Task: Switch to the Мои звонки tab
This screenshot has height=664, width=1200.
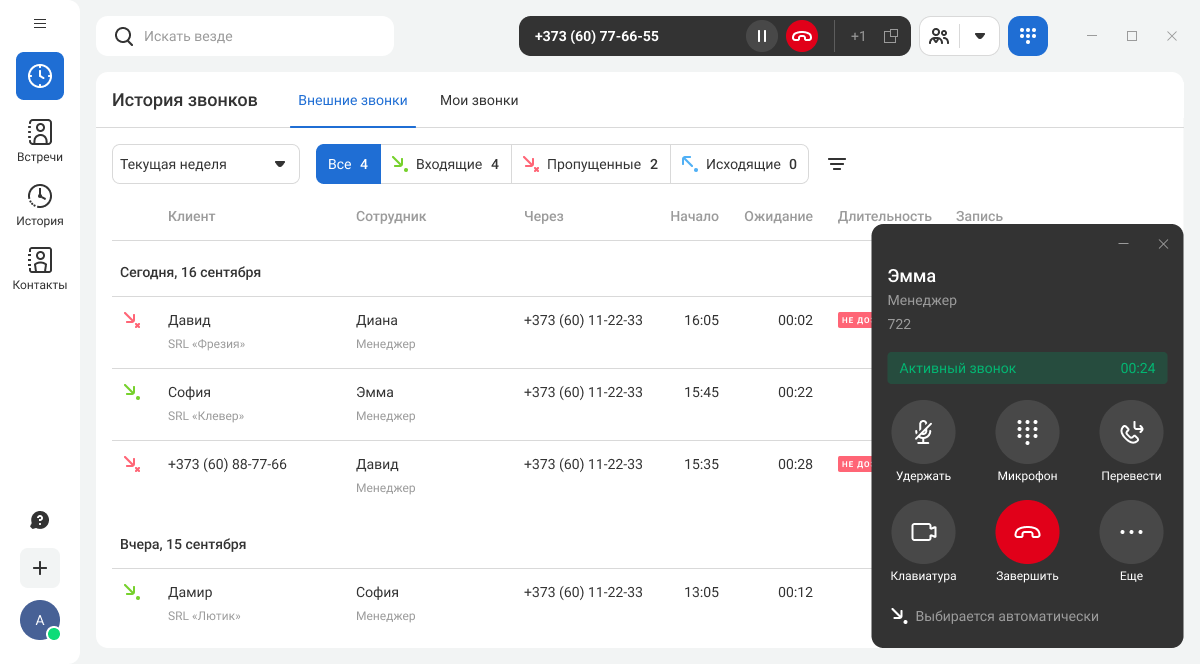Action: click(x=479, y=100)
